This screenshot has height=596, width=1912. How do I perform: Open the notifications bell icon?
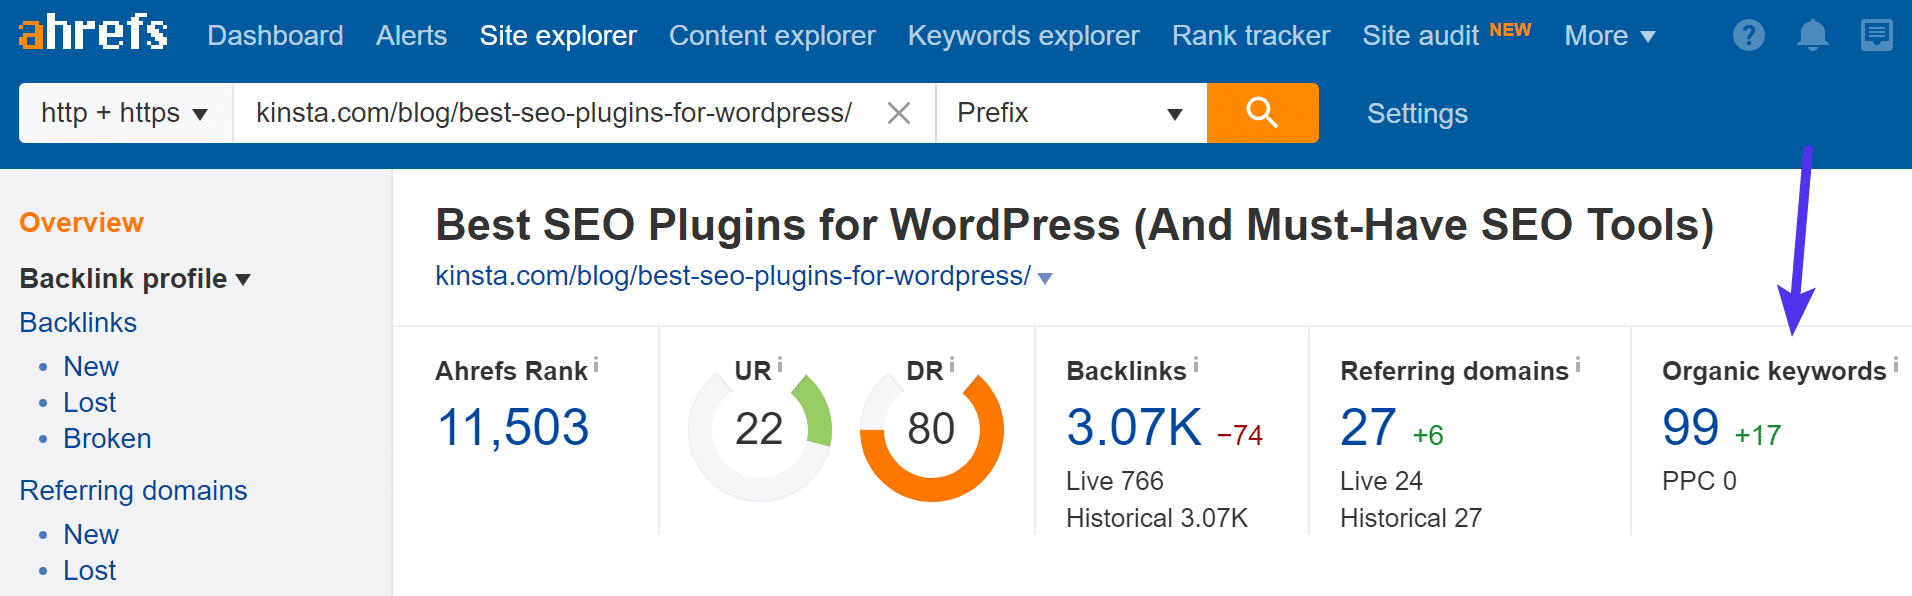pos(1812,36)
